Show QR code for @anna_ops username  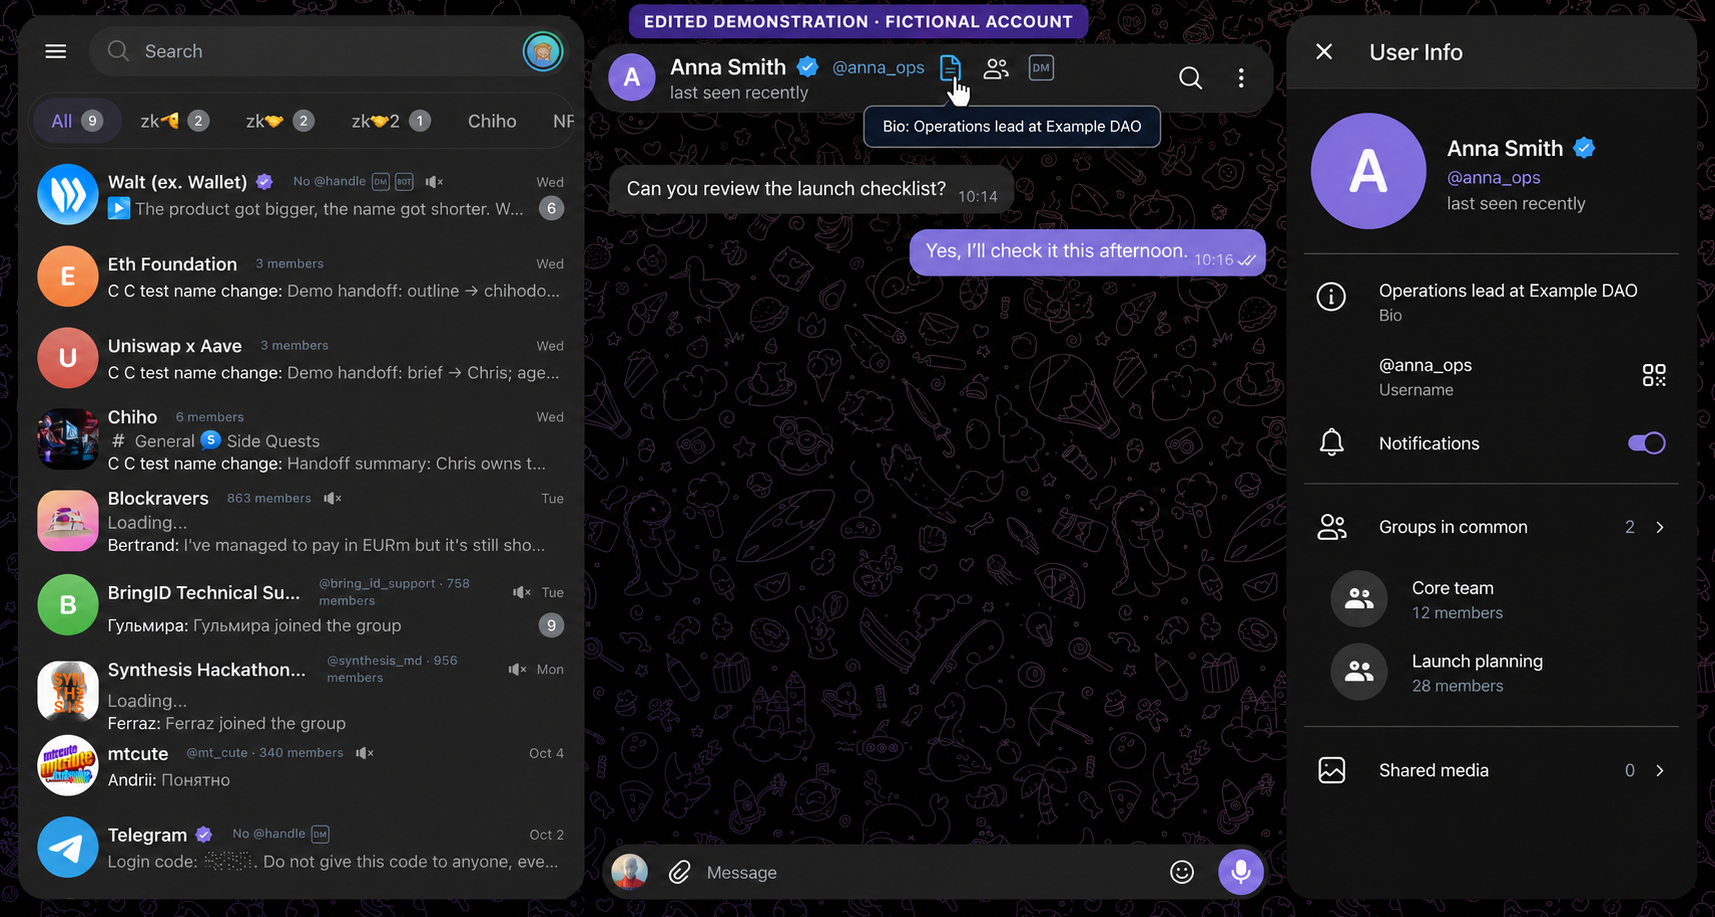click(x=1654, y=375)
